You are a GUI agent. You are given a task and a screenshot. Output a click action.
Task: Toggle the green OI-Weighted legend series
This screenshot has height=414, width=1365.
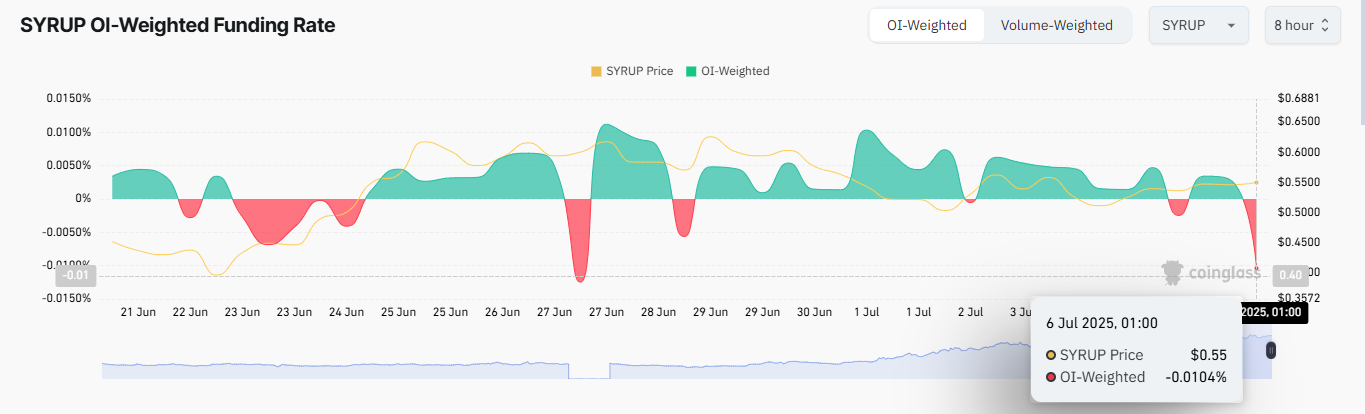(x=727, y=71)
